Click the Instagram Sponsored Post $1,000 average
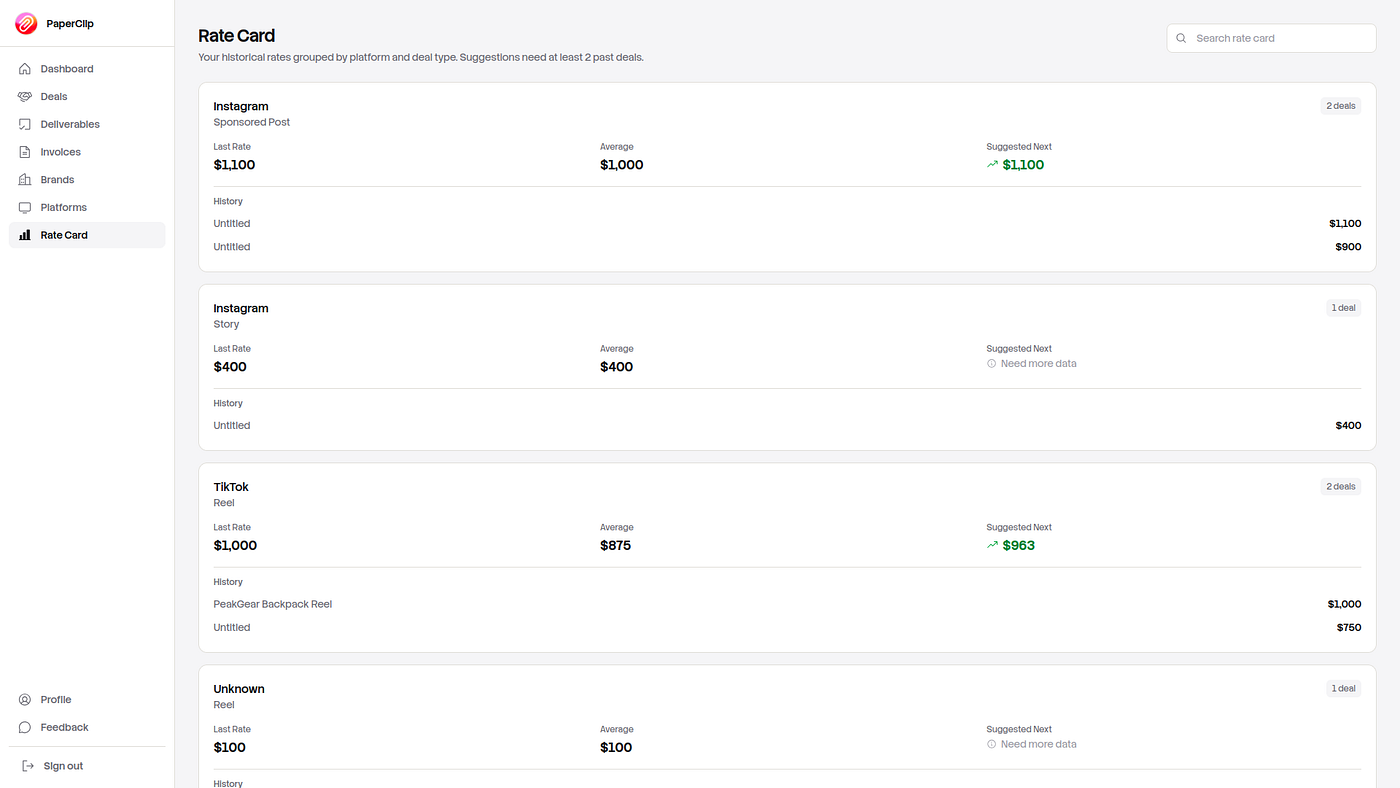1400x788 pixels. (622, 165)
